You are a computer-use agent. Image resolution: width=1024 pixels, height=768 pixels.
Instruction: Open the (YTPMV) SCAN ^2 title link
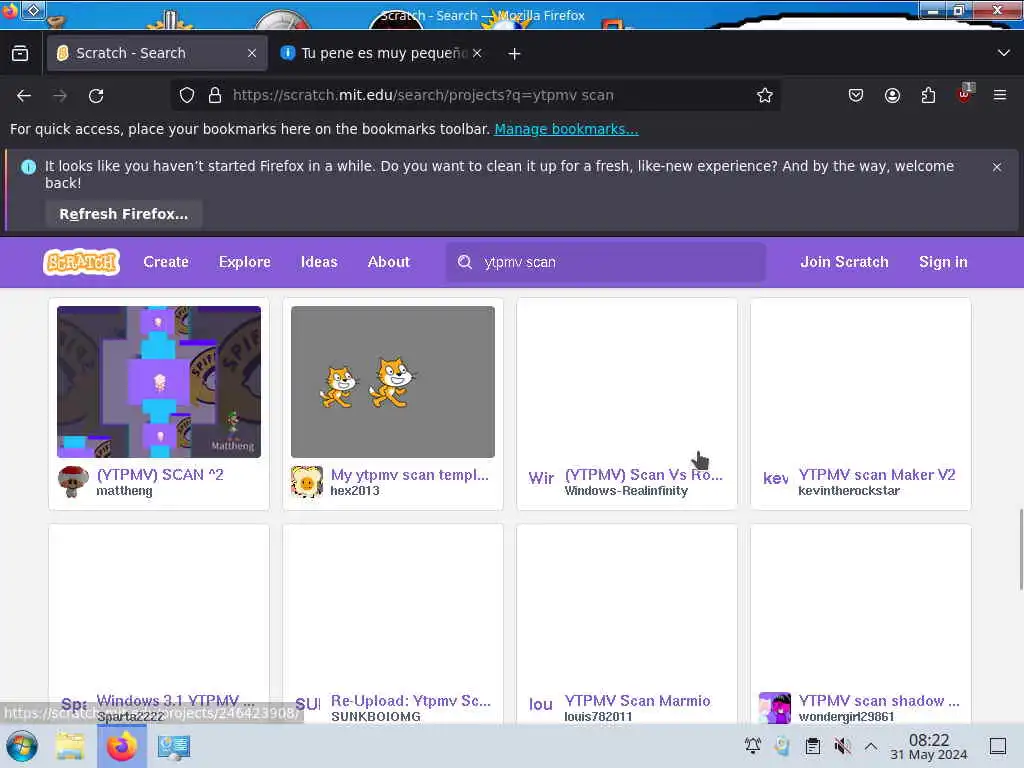click(160, 475)
